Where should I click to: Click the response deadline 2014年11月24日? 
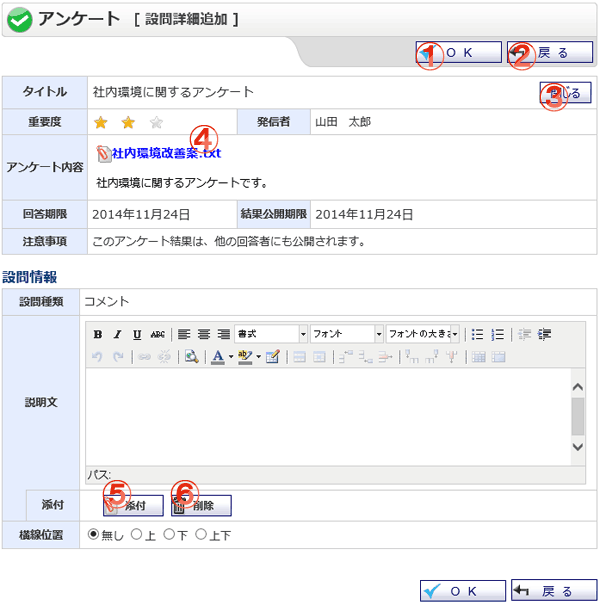tap(141, 214)
